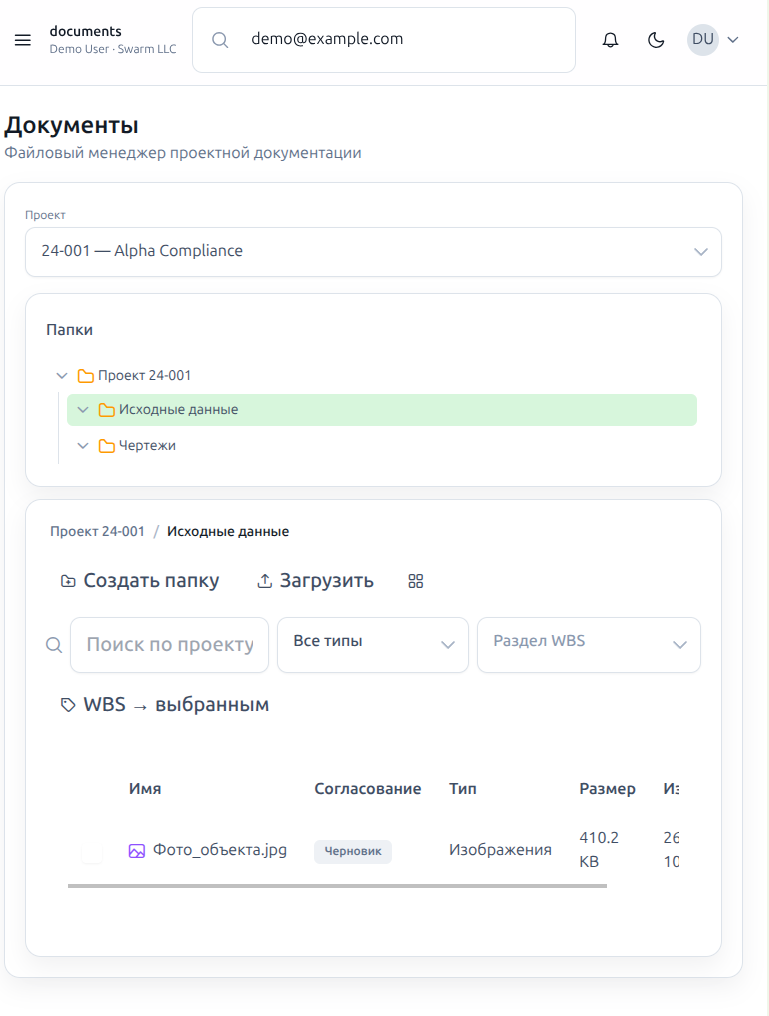Toggle dark mode with the moon icon
This screenshot has width=769, height=1016.
656,39
